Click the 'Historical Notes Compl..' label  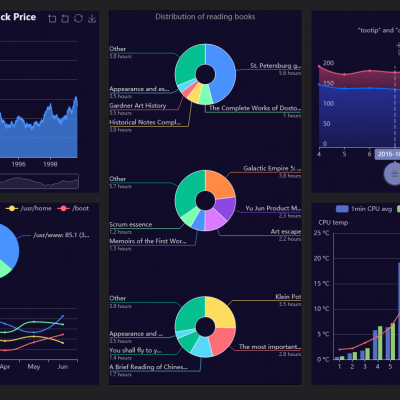(x=145, y=122)
